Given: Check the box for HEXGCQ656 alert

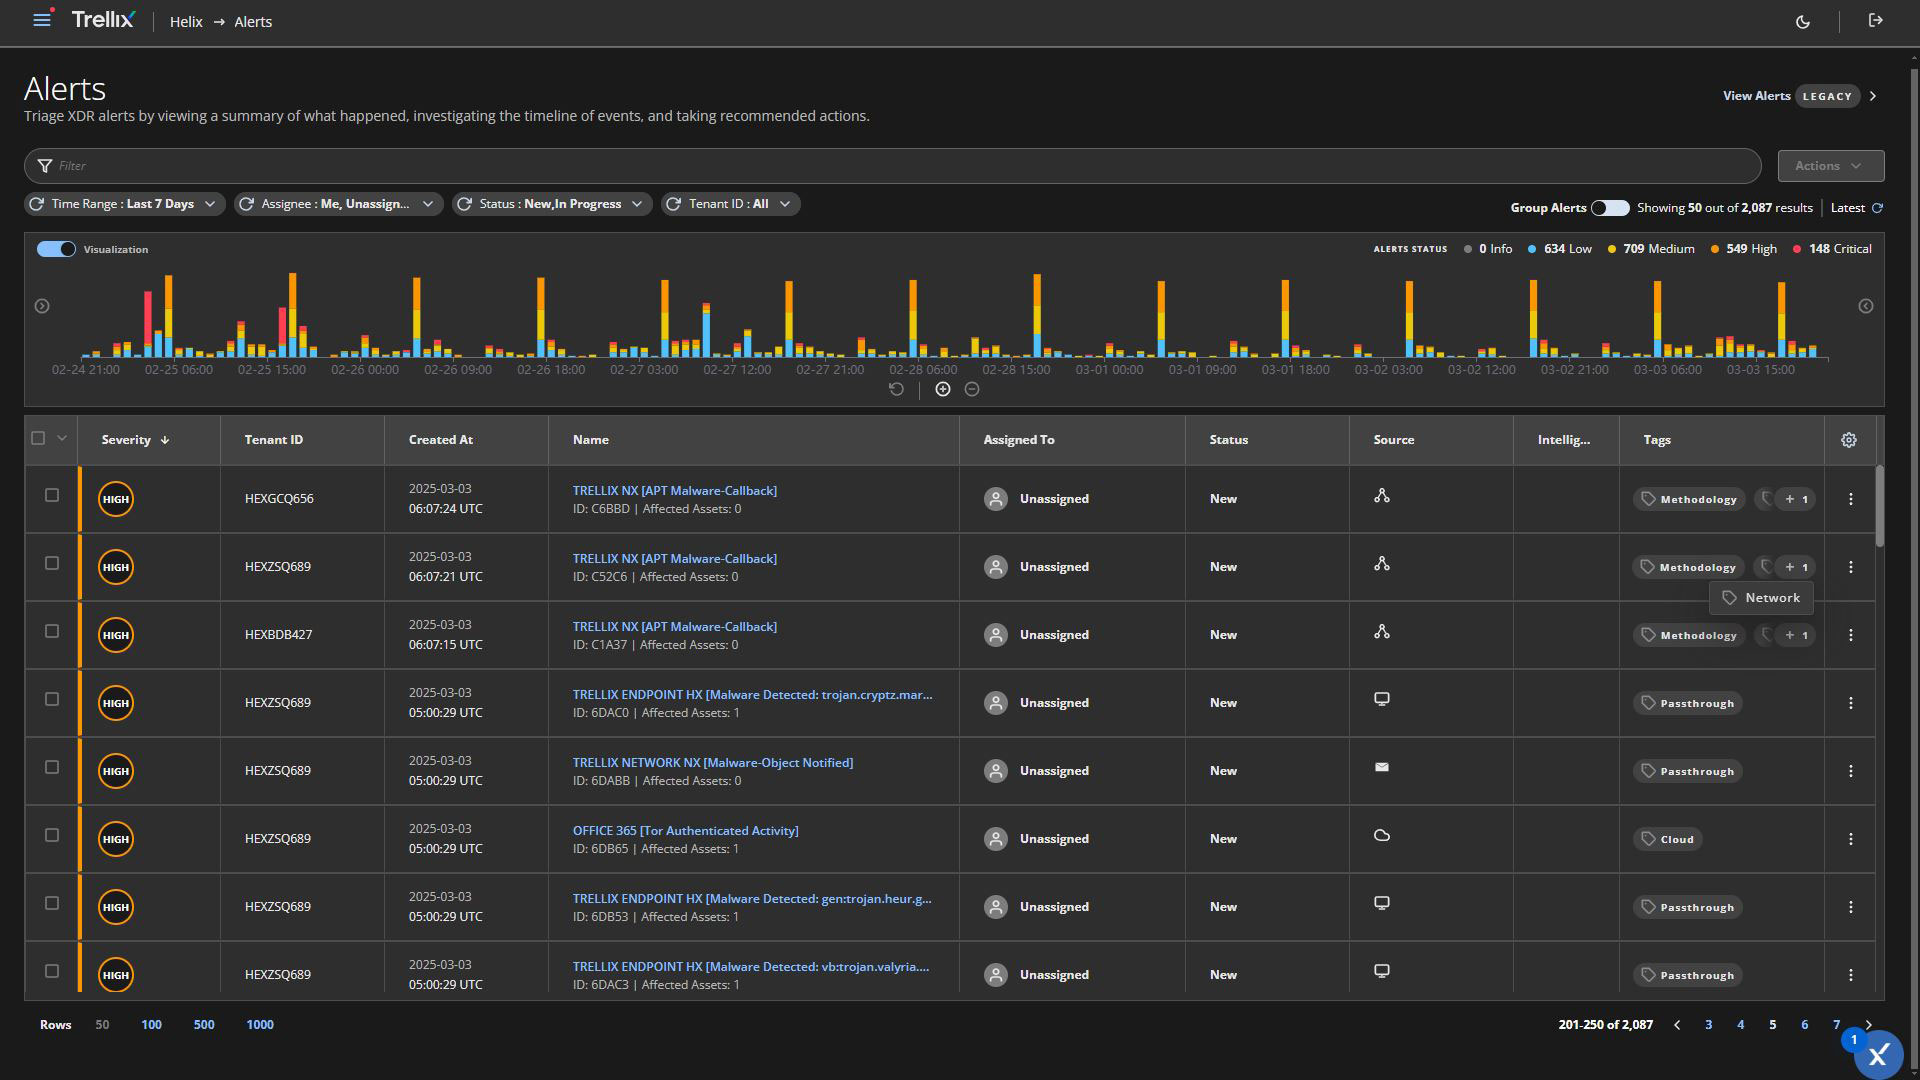Looking at the screenshot, I should (52, 495).
